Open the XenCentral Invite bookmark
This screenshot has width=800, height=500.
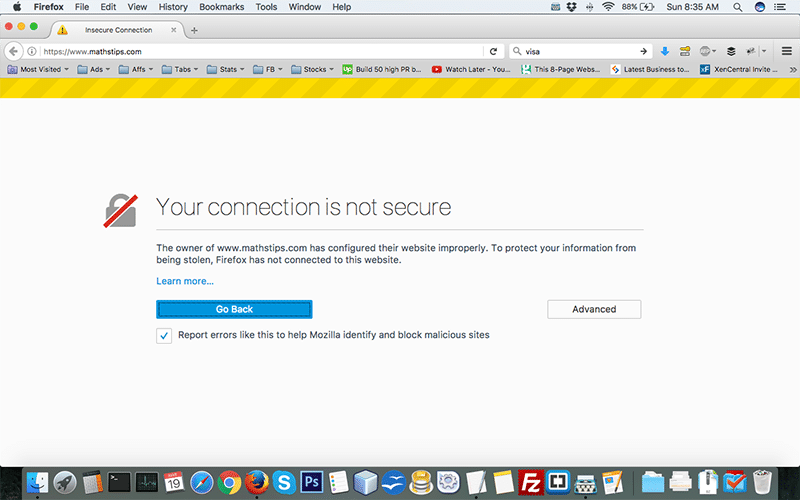click(x=739, y=69)
